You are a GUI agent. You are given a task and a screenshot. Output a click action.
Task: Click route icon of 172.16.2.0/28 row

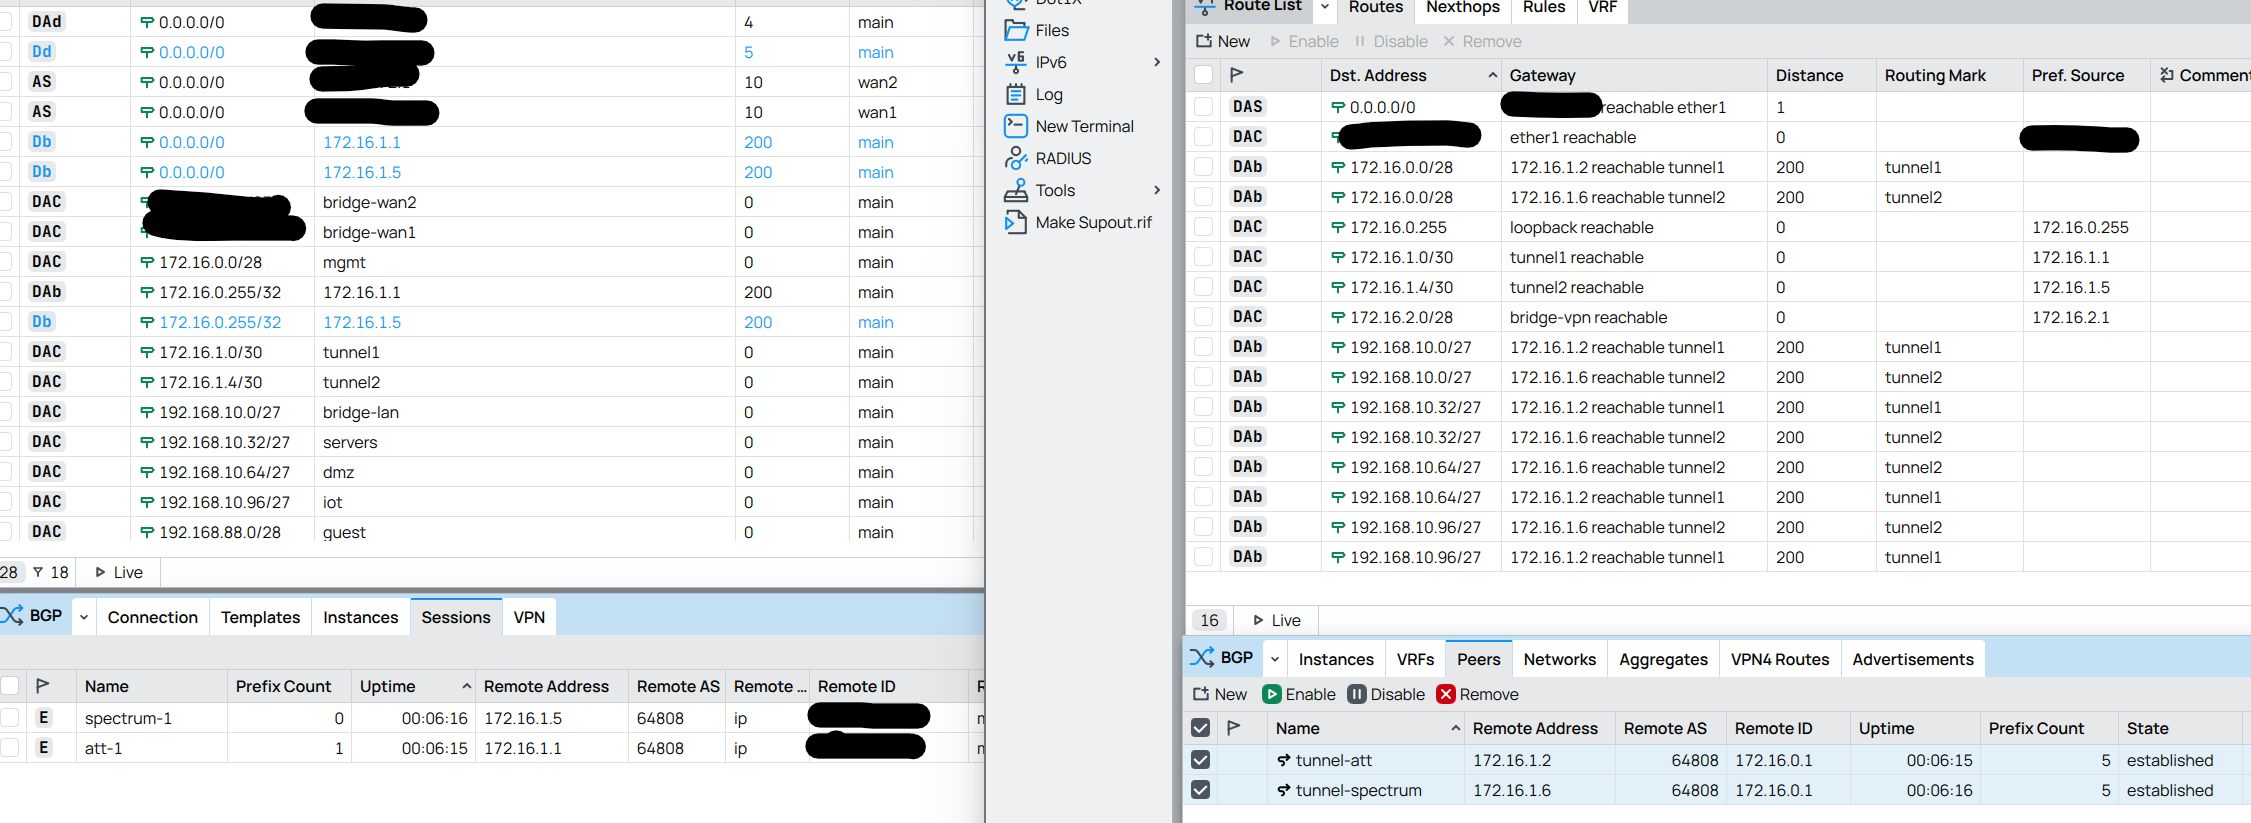[1338, 317]
